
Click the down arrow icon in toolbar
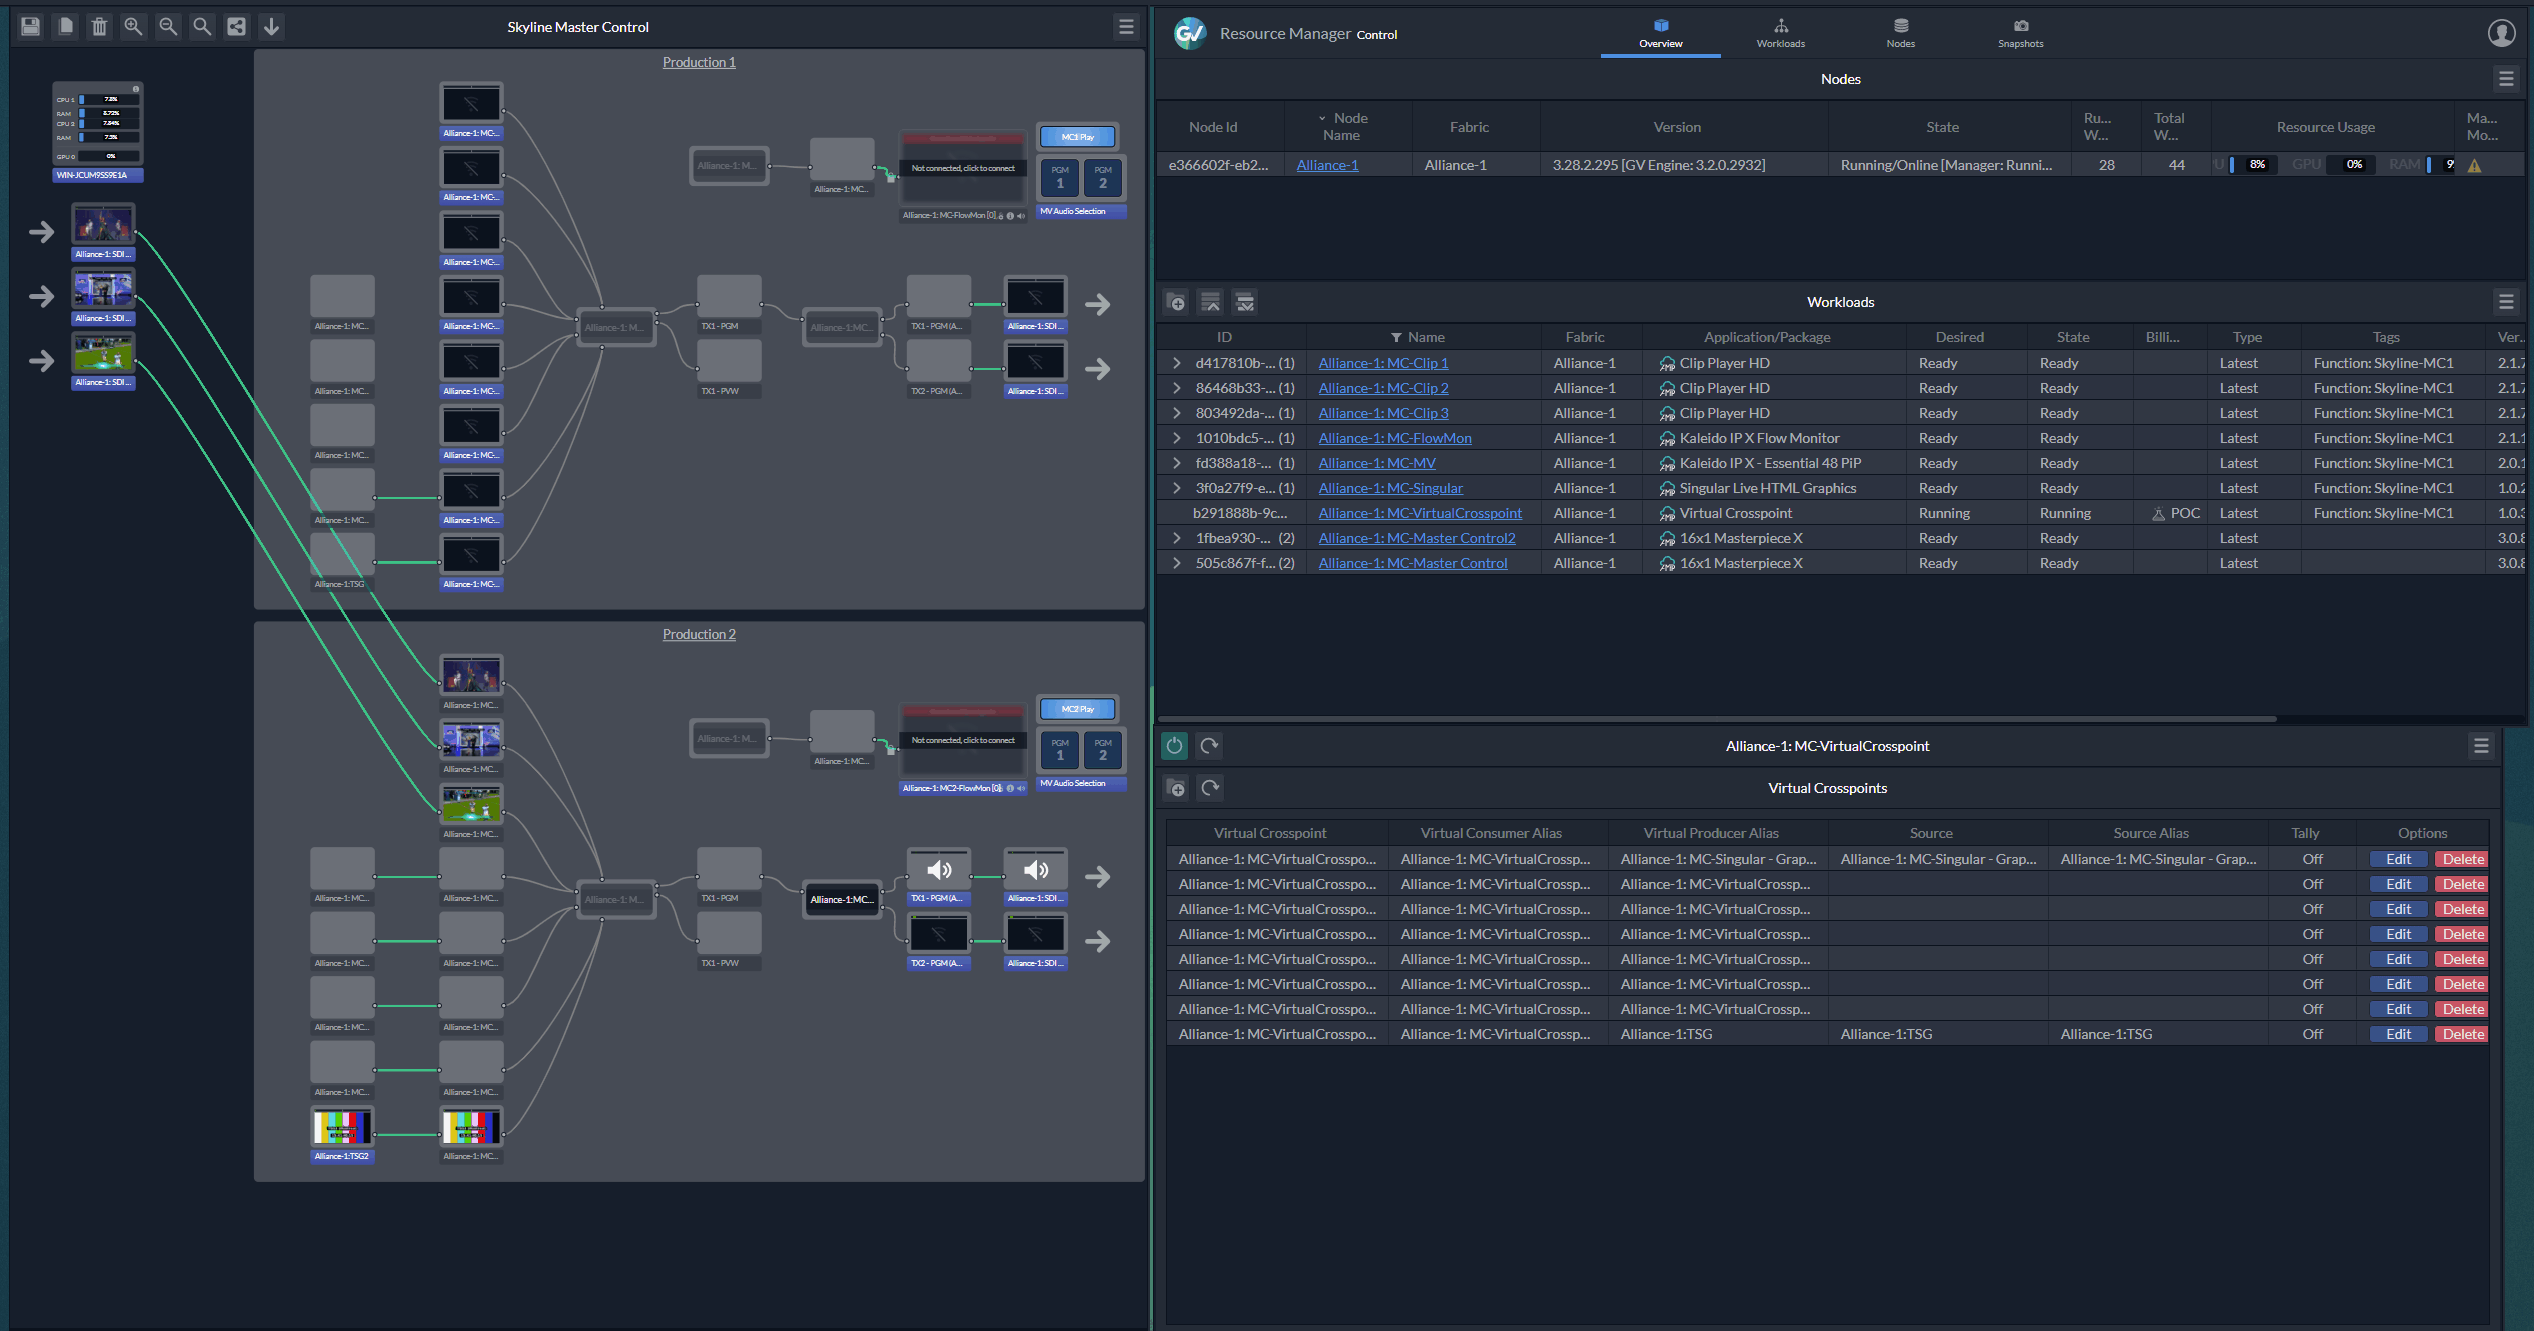point(271,26)
